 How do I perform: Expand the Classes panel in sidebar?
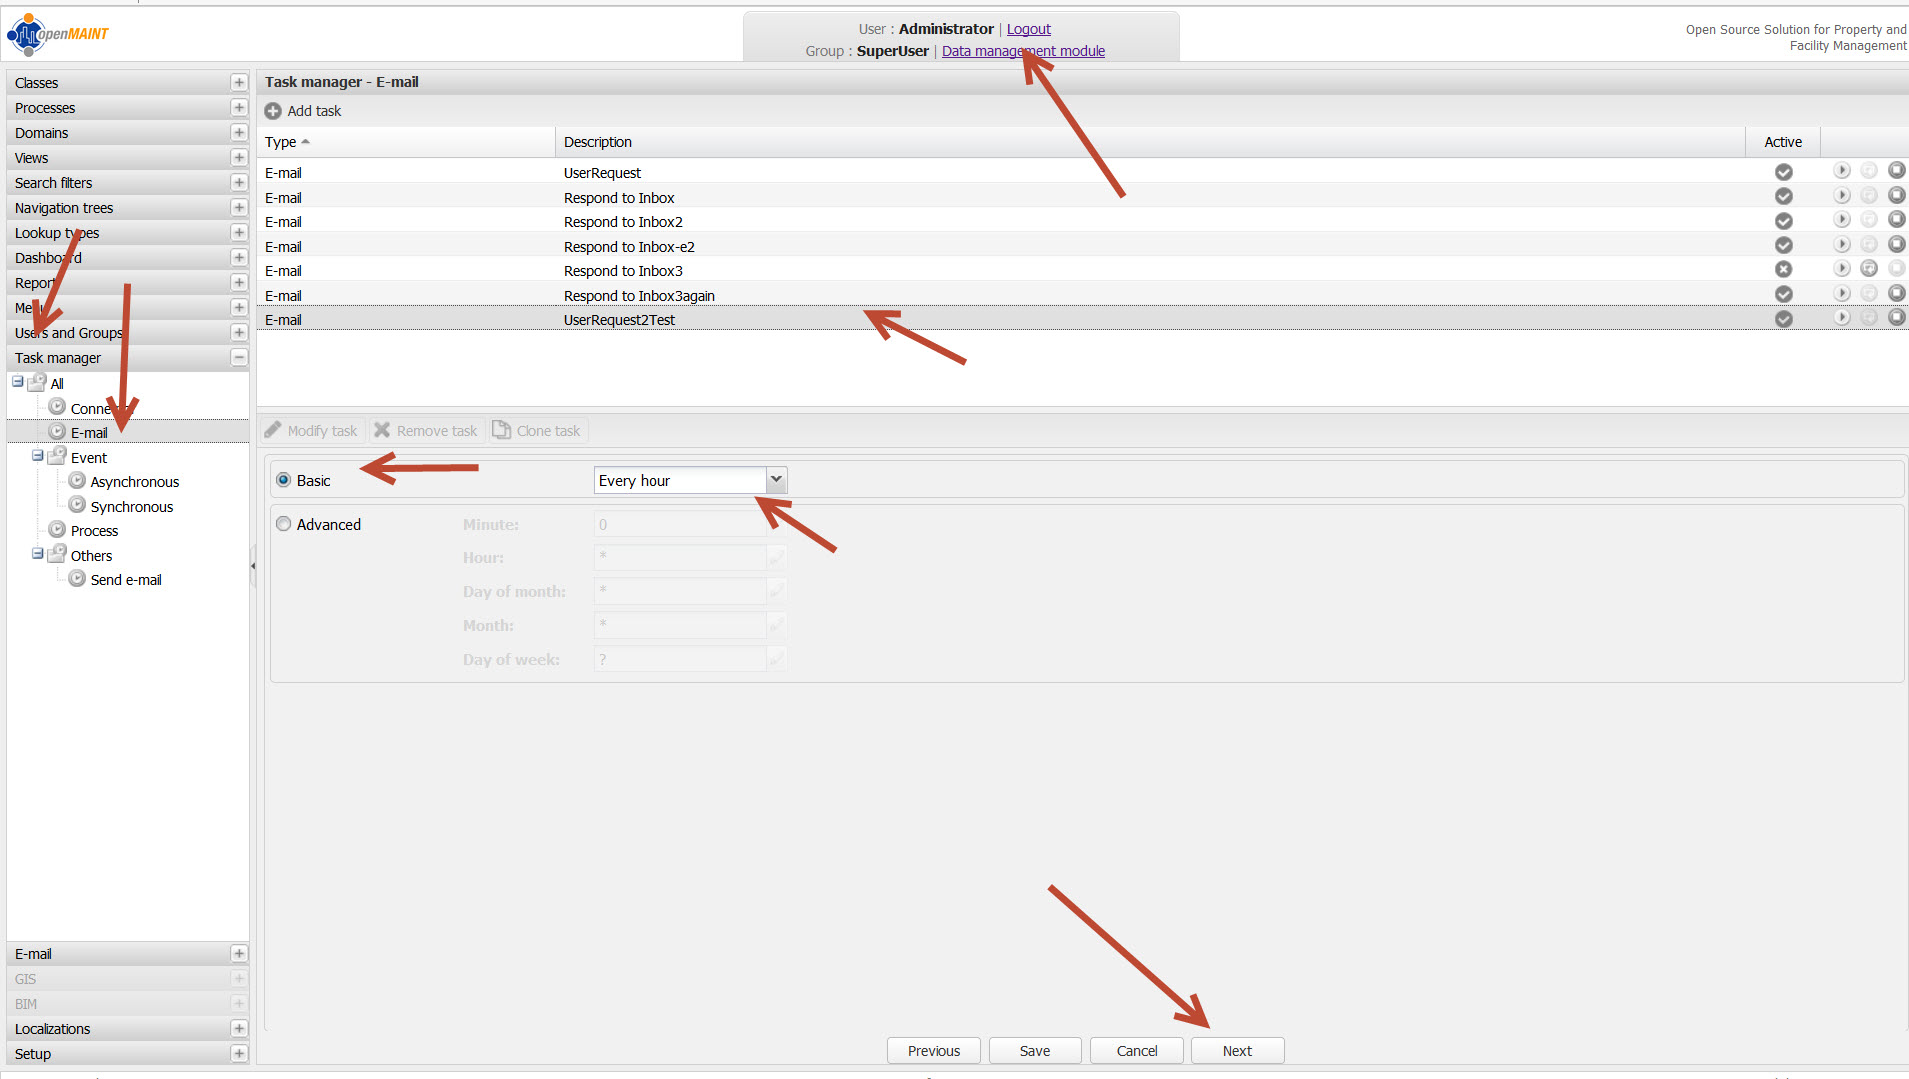tap(238, 83)
